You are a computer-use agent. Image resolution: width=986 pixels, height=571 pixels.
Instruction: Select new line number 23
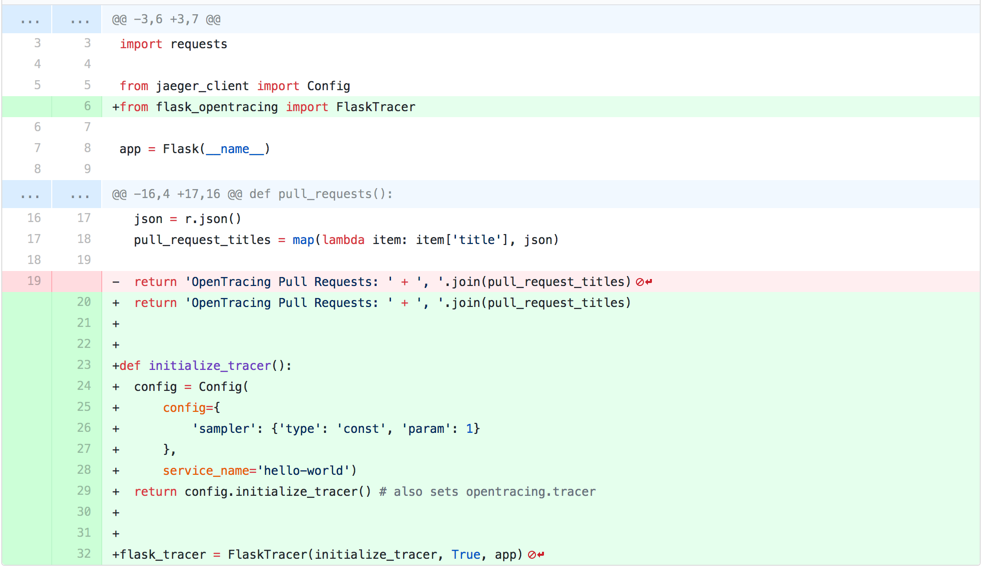click(x=84, y=365)
